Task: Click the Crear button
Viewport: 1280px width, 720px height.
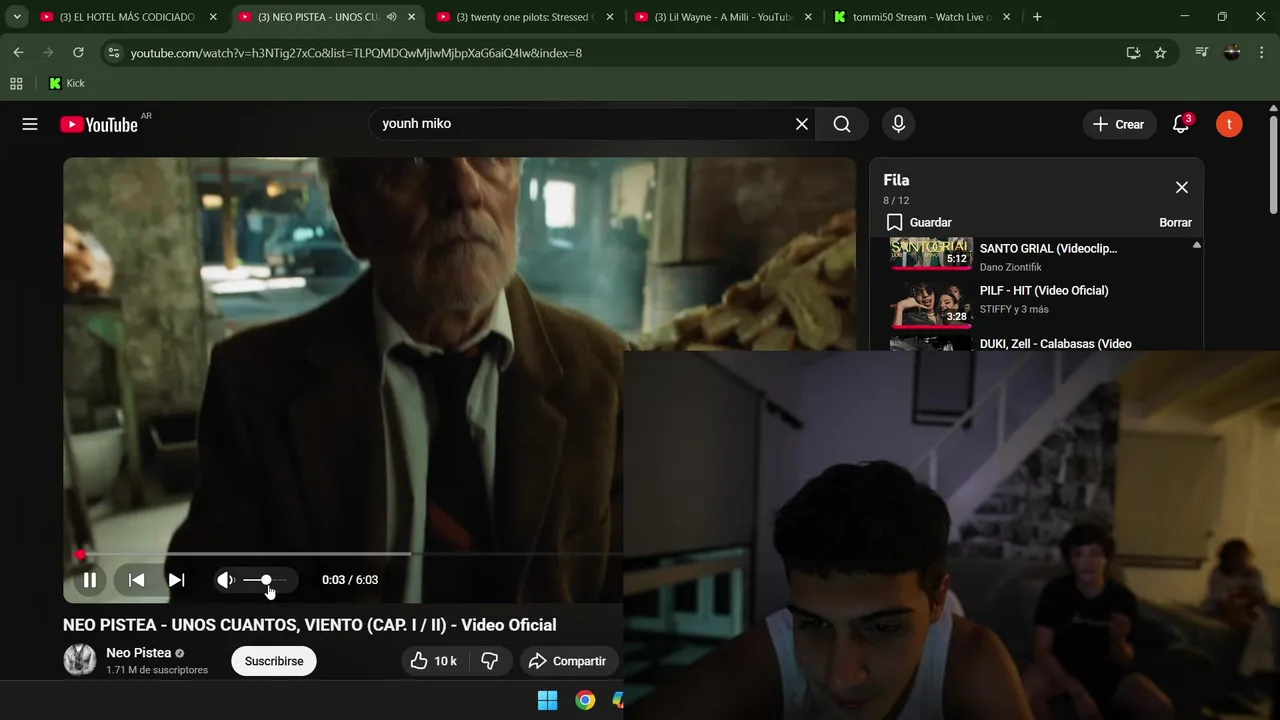Action: coord(1119,124)
